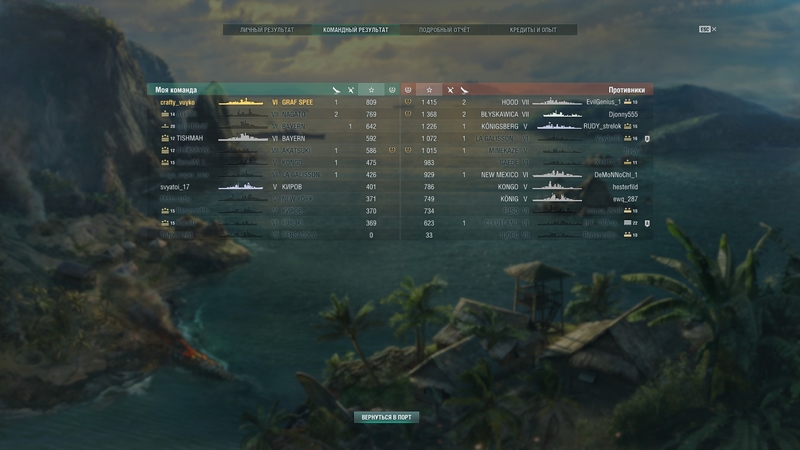
Task: Click the clan flag icon beside TISHMAH
Action: 165,138
